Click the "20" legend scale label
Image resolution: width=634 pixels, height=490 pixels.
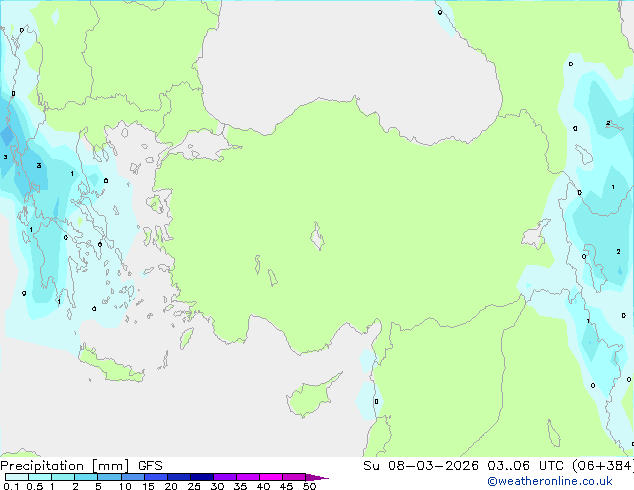(x=171, y=486)
